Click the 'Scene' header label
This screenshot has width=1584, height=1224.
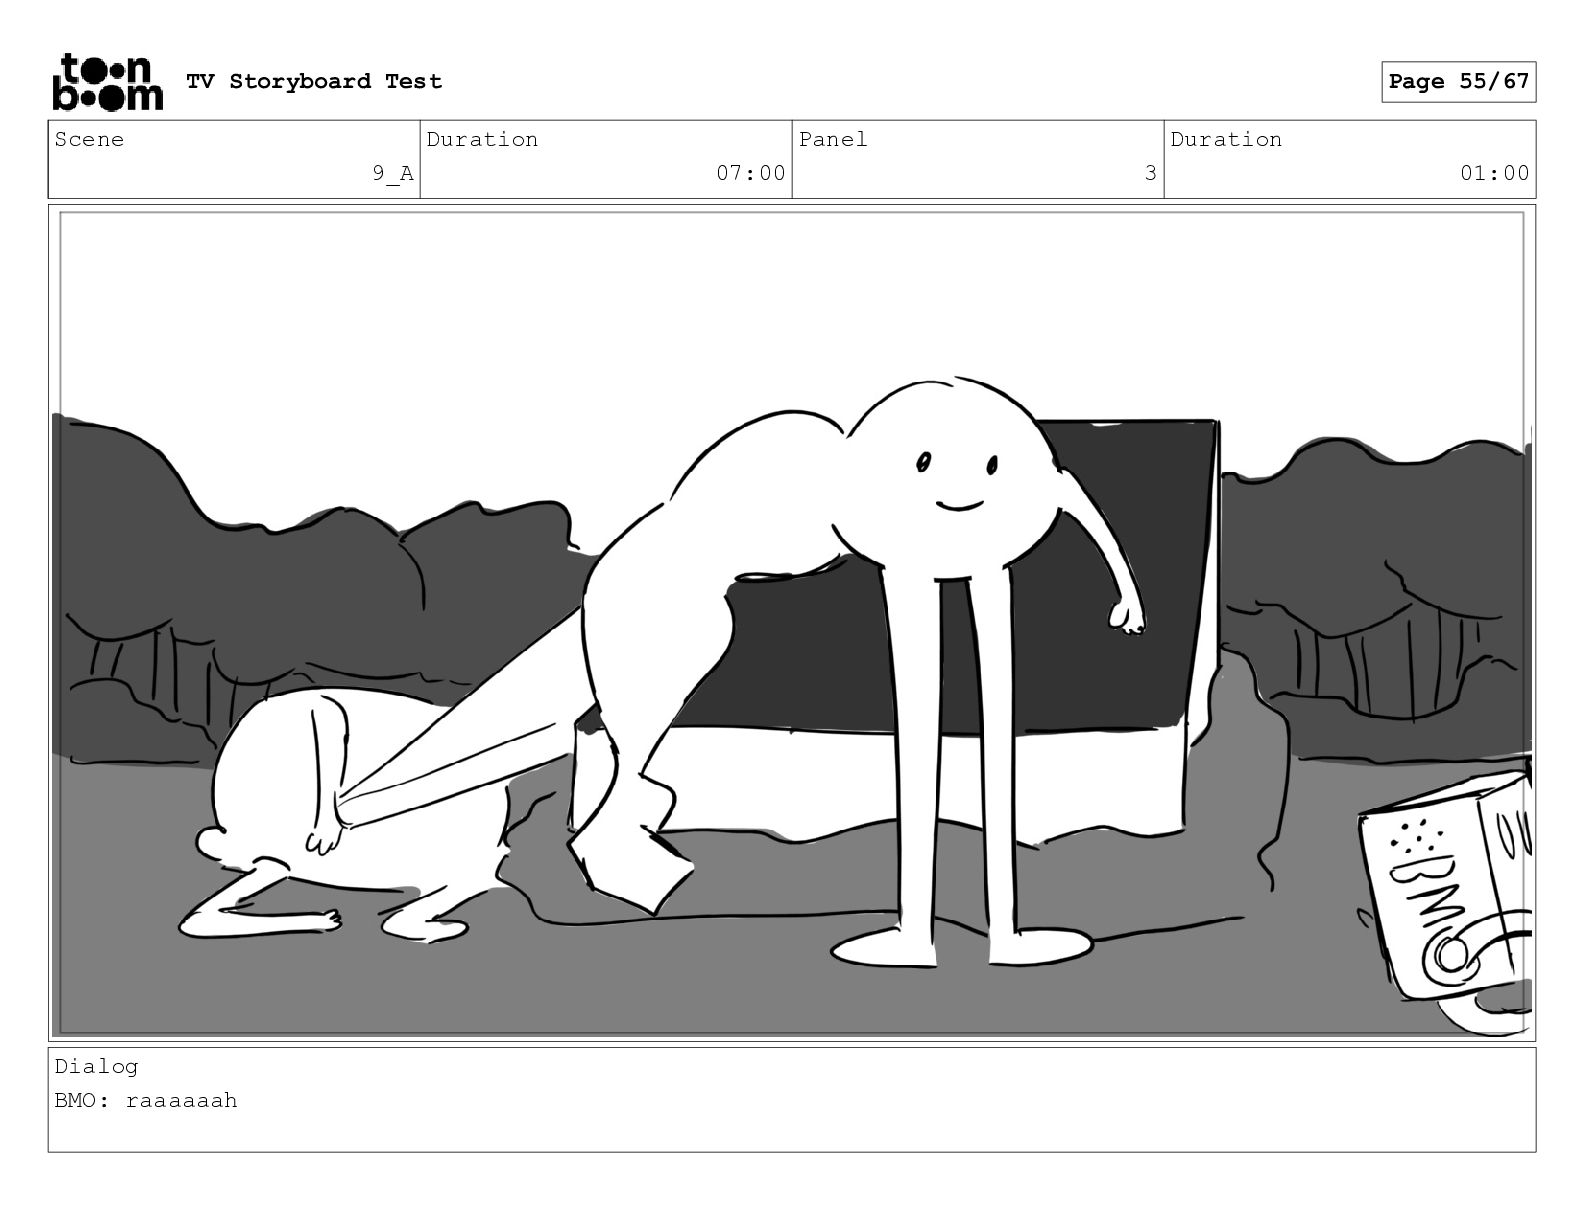click(x=89, y=139)
